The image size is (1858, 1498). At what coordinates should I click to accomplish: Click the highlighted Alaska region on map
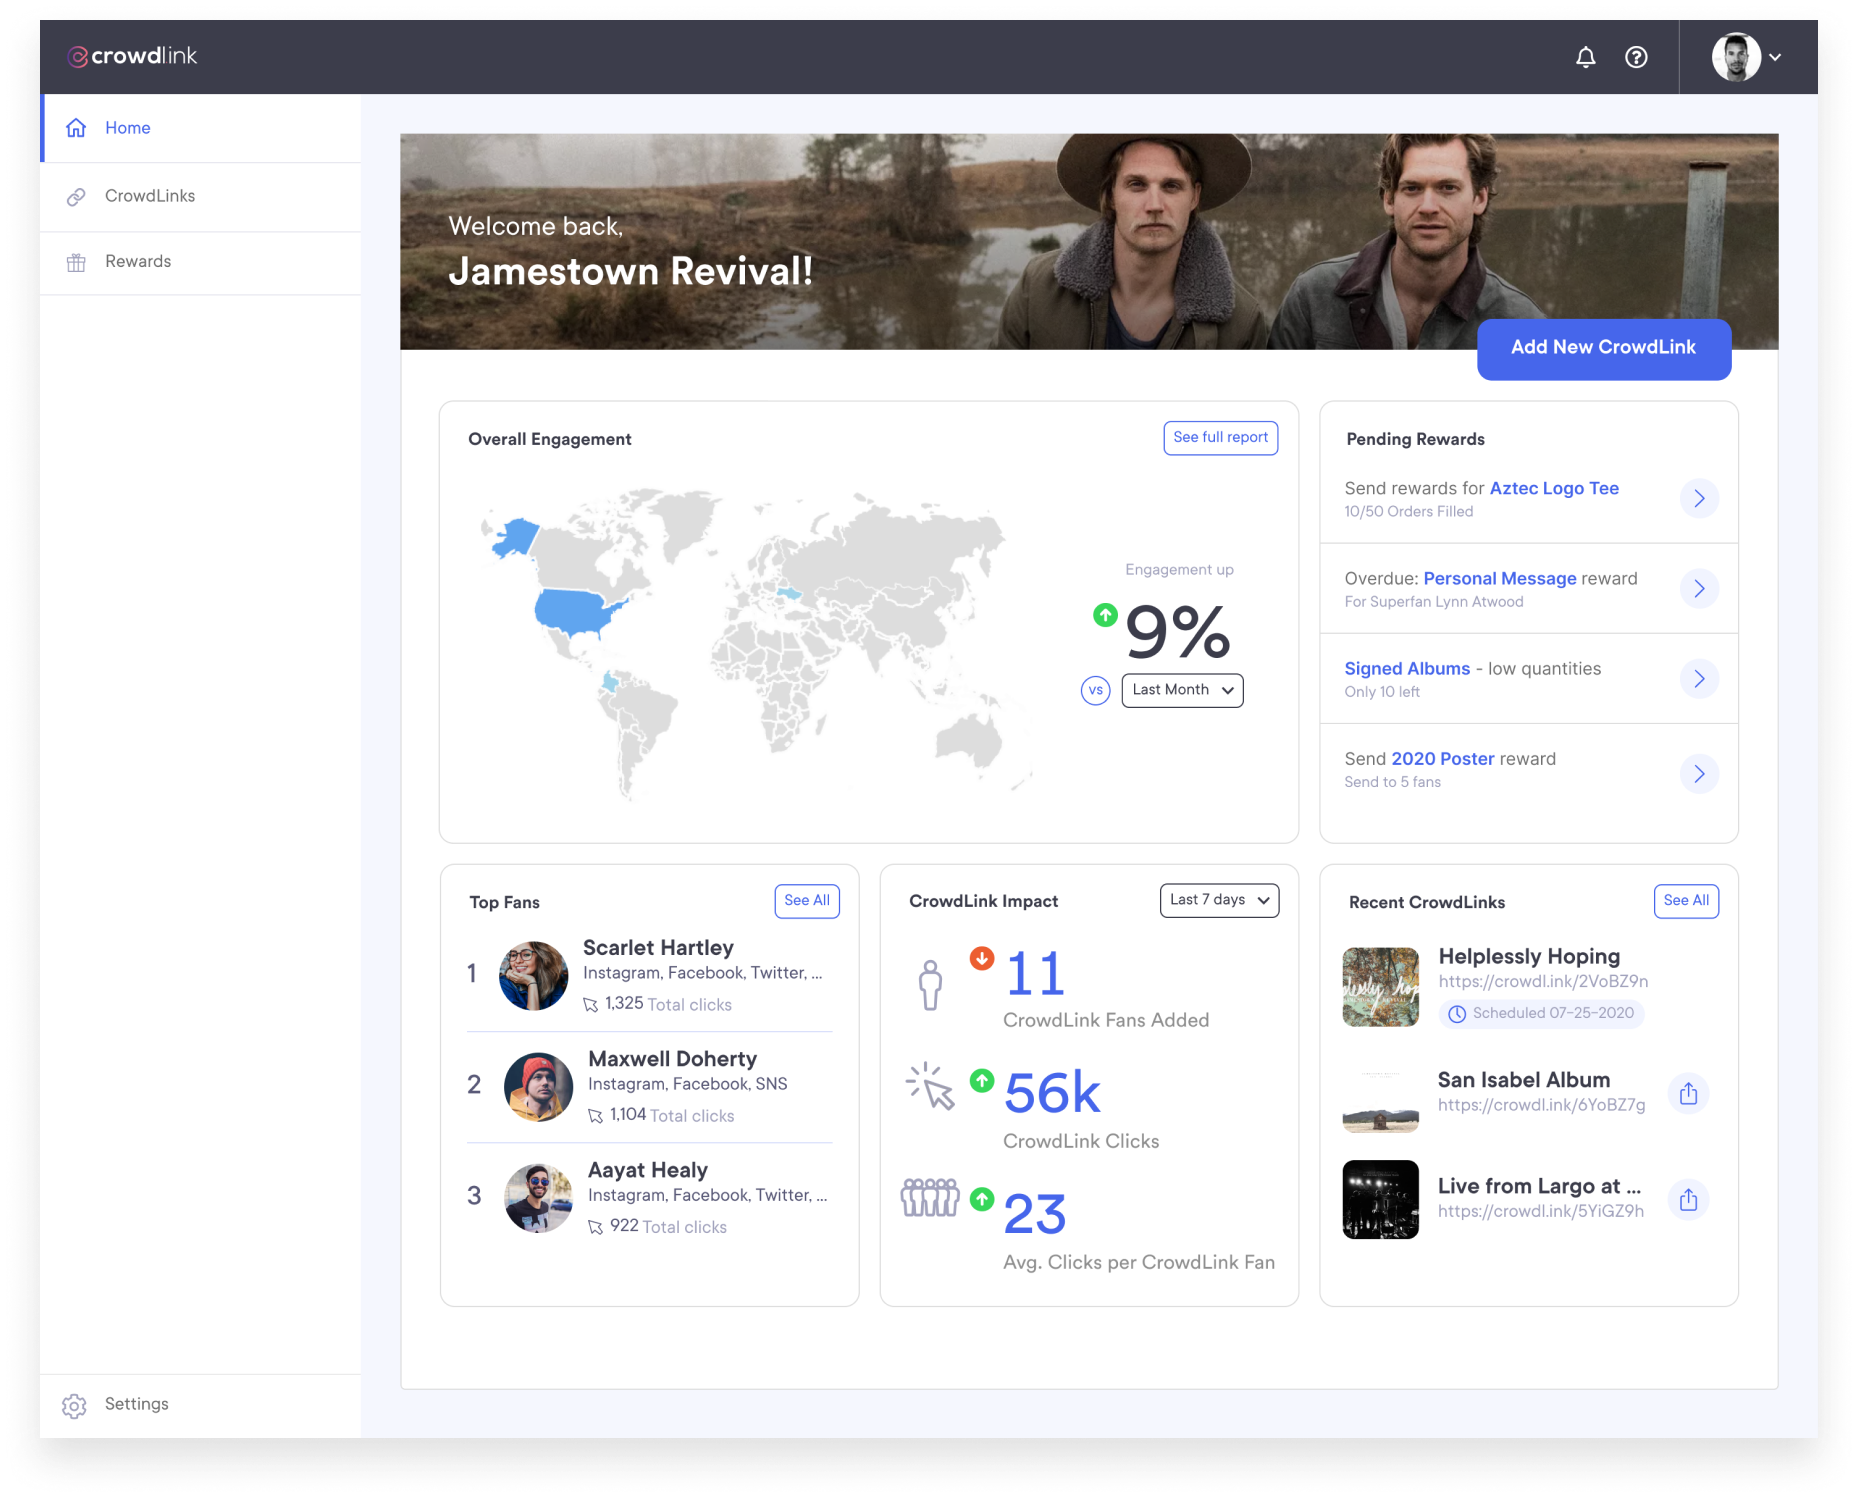pyautogui.click(x=516, y=538)
